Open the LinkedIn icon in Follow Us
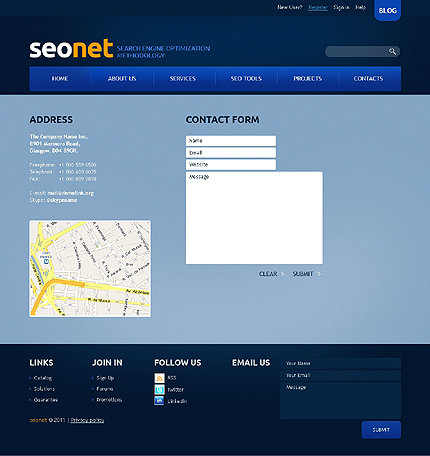 (159, 401)
